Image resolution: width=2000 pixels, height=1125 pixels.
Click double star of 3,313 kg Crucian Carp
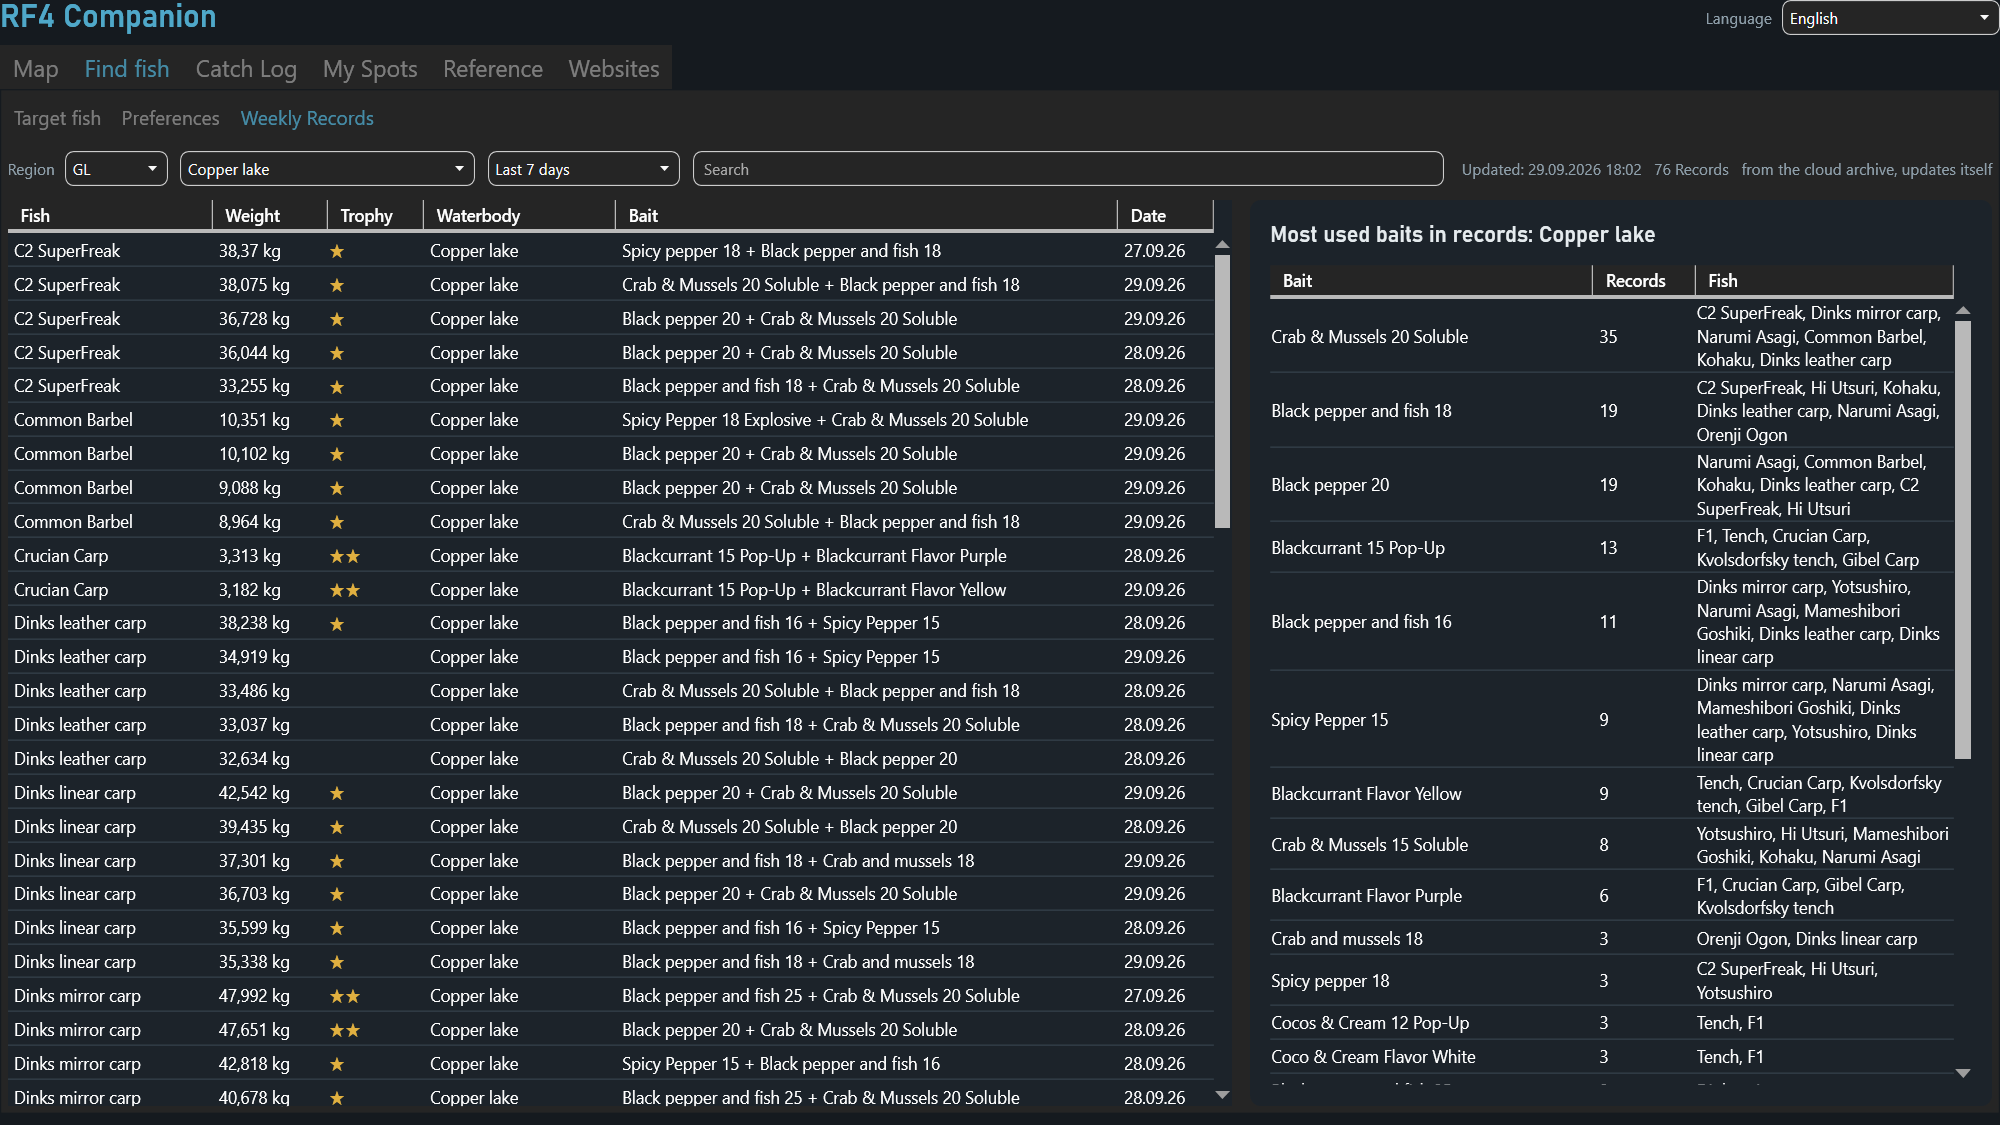click(x=345, y=556)
